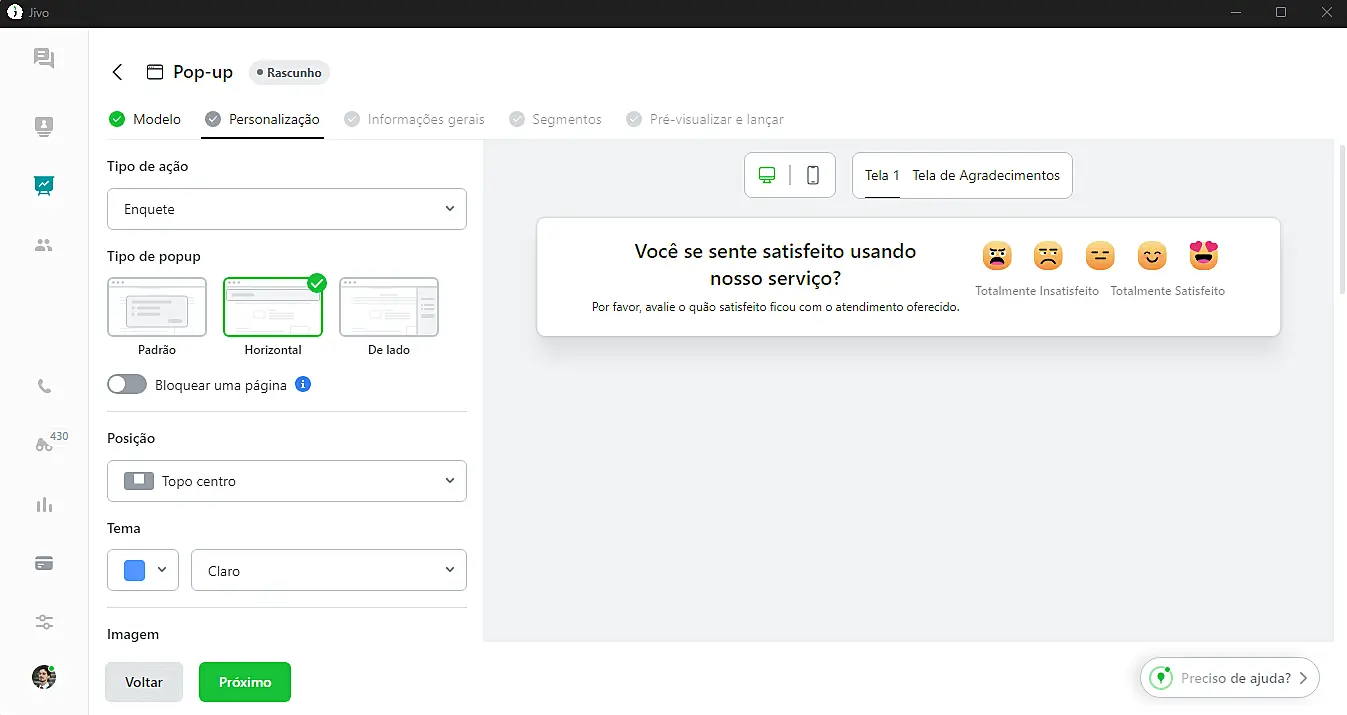
Task: Open the settings section in the sidebar
Action: pyautogui.click(x=44, y=622)
